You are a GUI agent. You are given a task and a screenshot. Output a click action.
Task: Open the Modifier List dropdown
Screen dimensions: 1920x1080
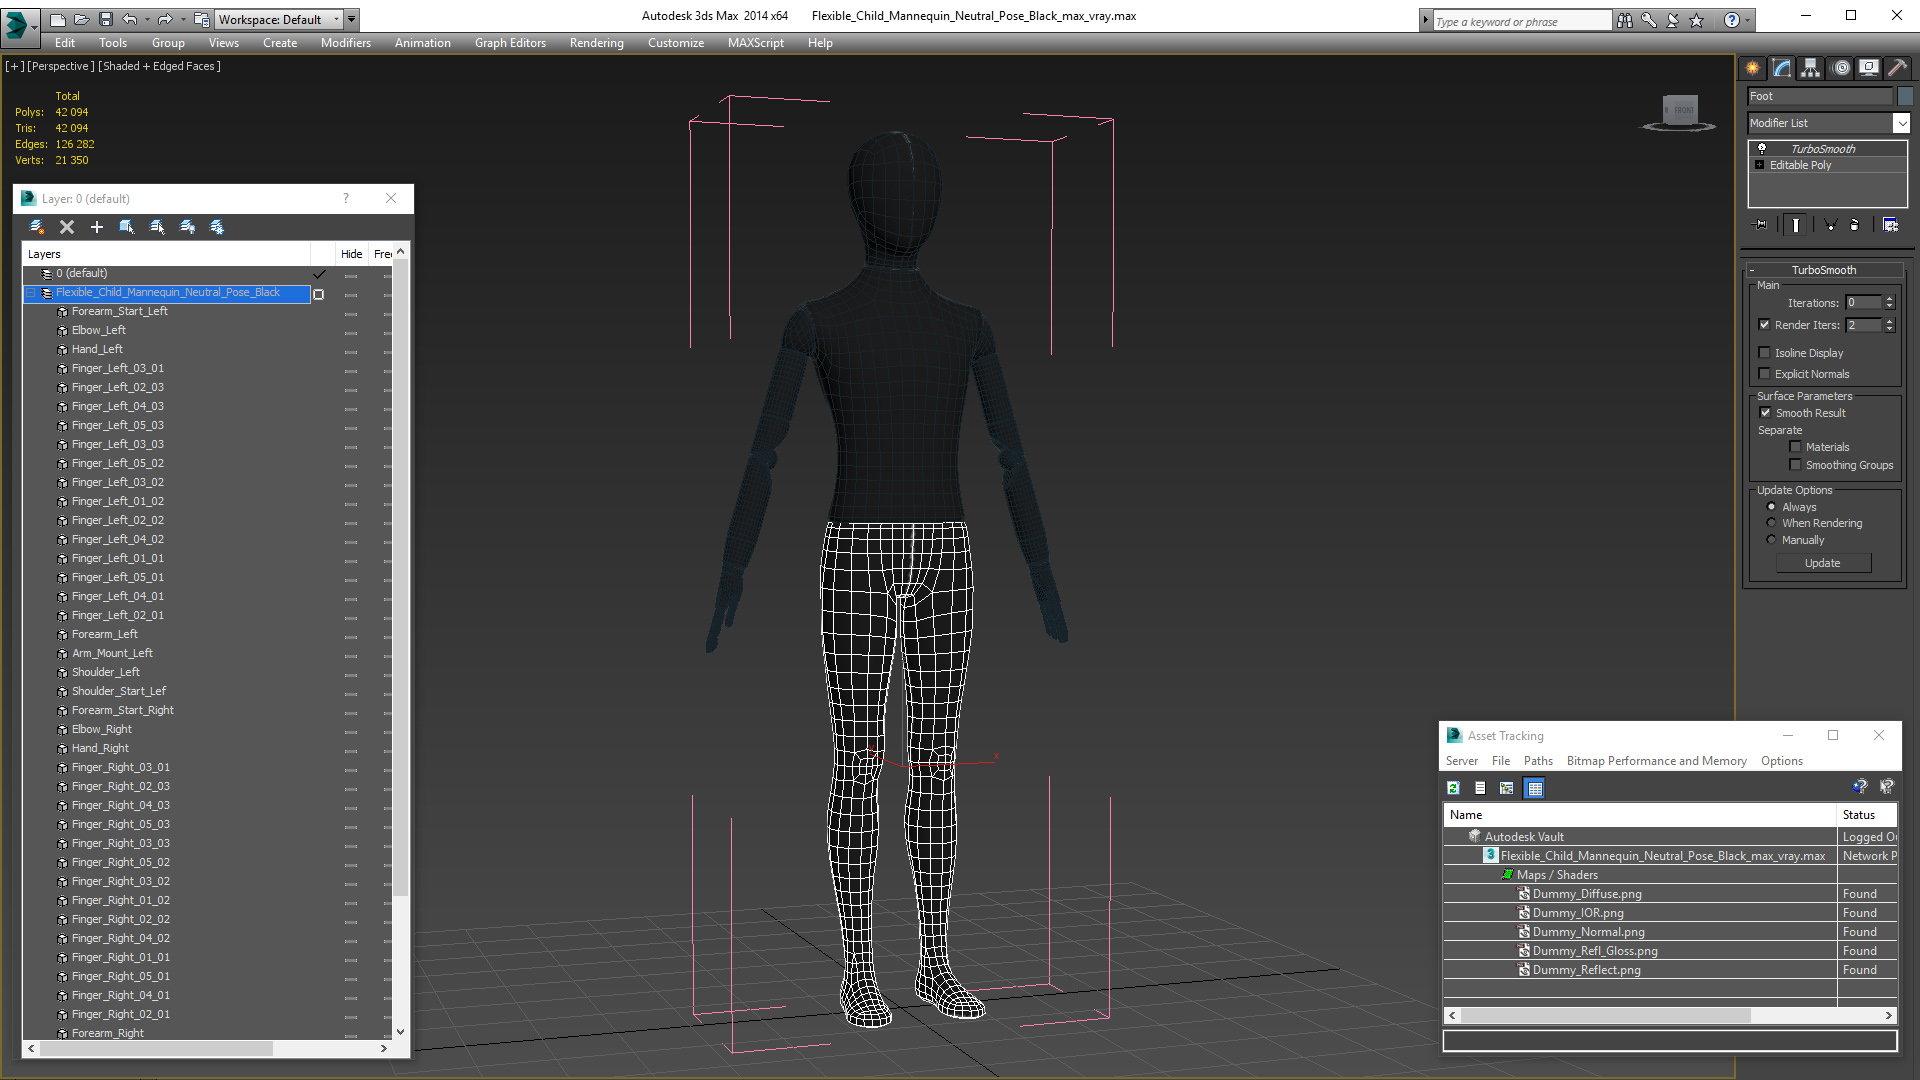pos(1901,123)
